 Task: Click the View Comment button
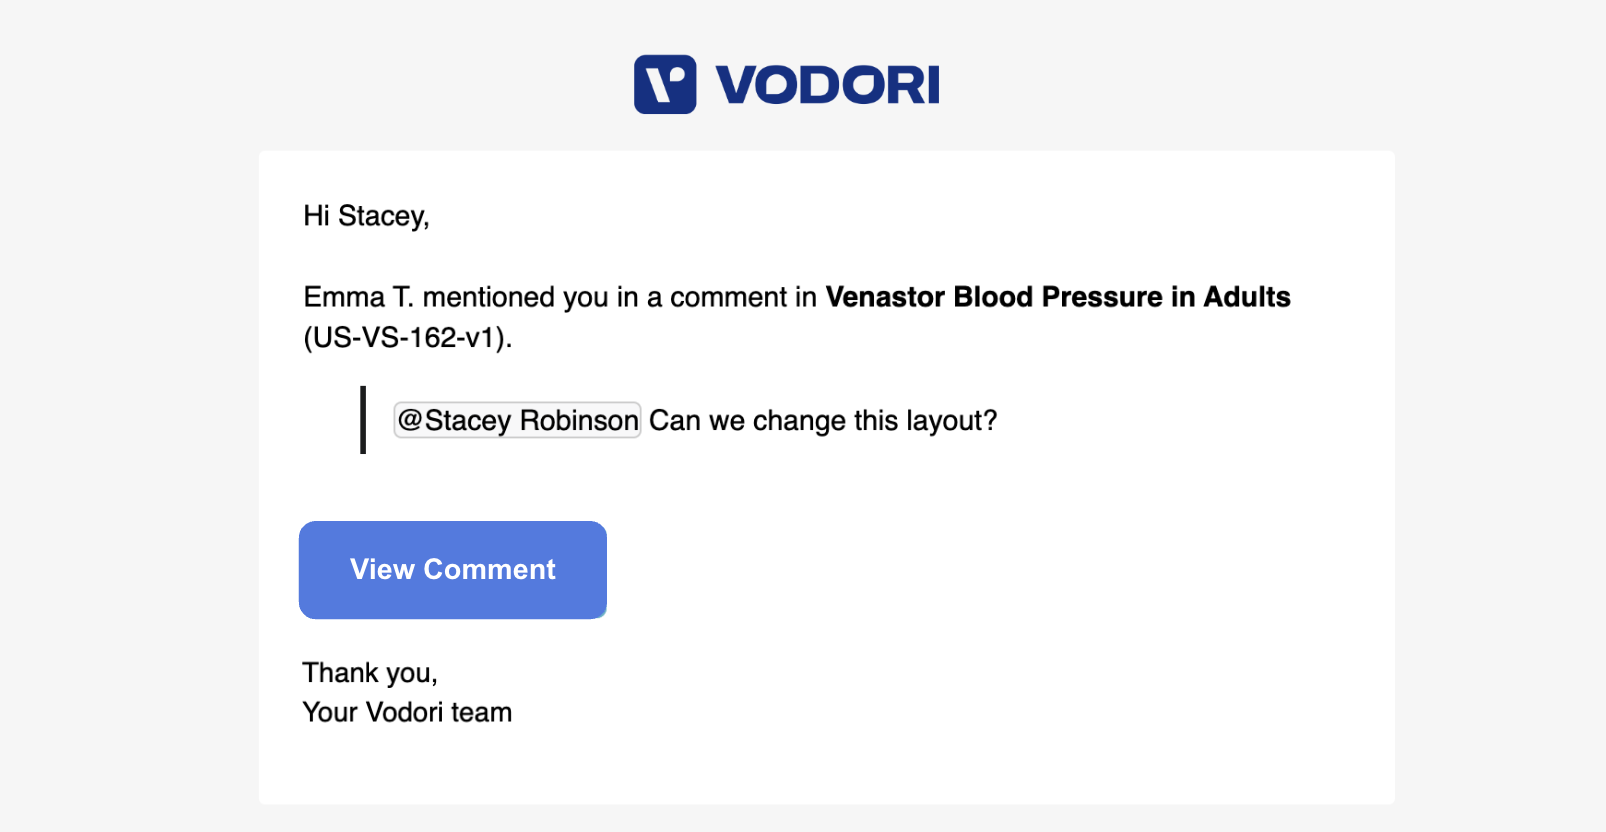[453, 570]
